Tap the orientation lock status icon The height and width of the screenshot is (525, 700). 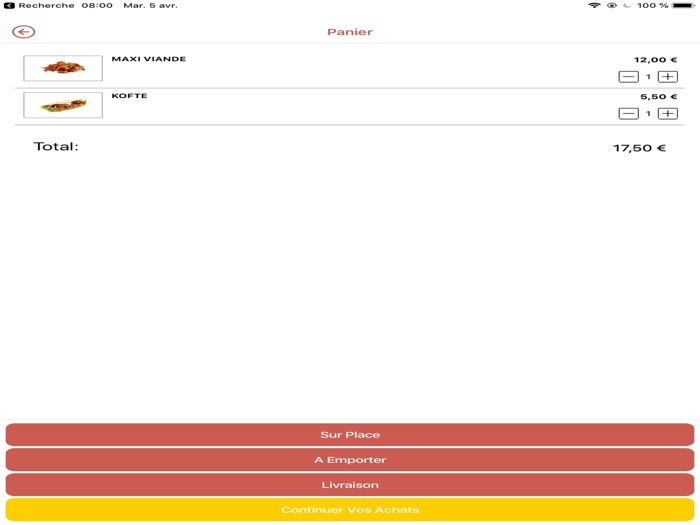tap(612, 5)
